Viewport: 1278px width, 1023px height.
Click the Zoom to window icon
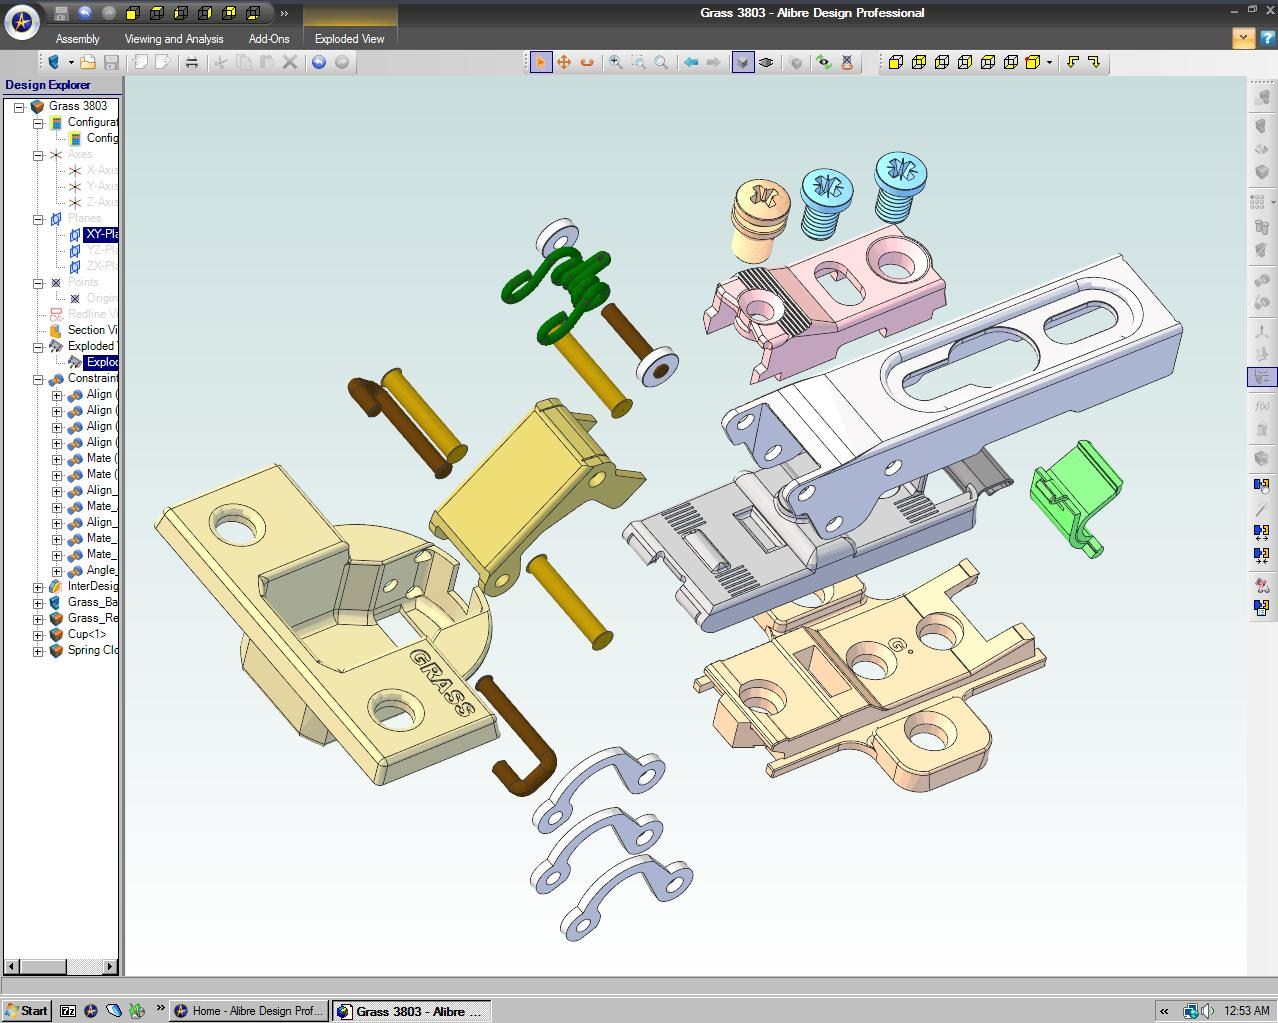click(x=638, y=62)
